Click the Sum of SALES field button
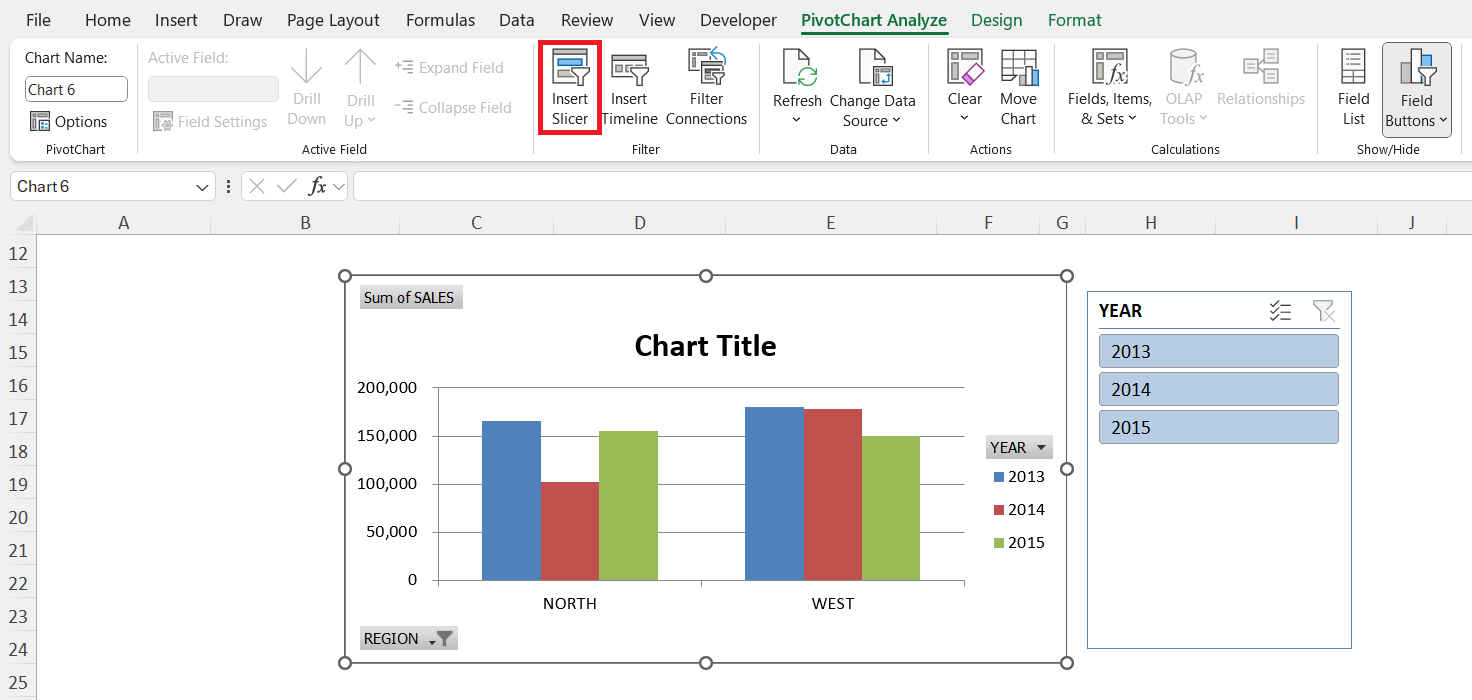The image size is (1472, 700). pos(410,298)
